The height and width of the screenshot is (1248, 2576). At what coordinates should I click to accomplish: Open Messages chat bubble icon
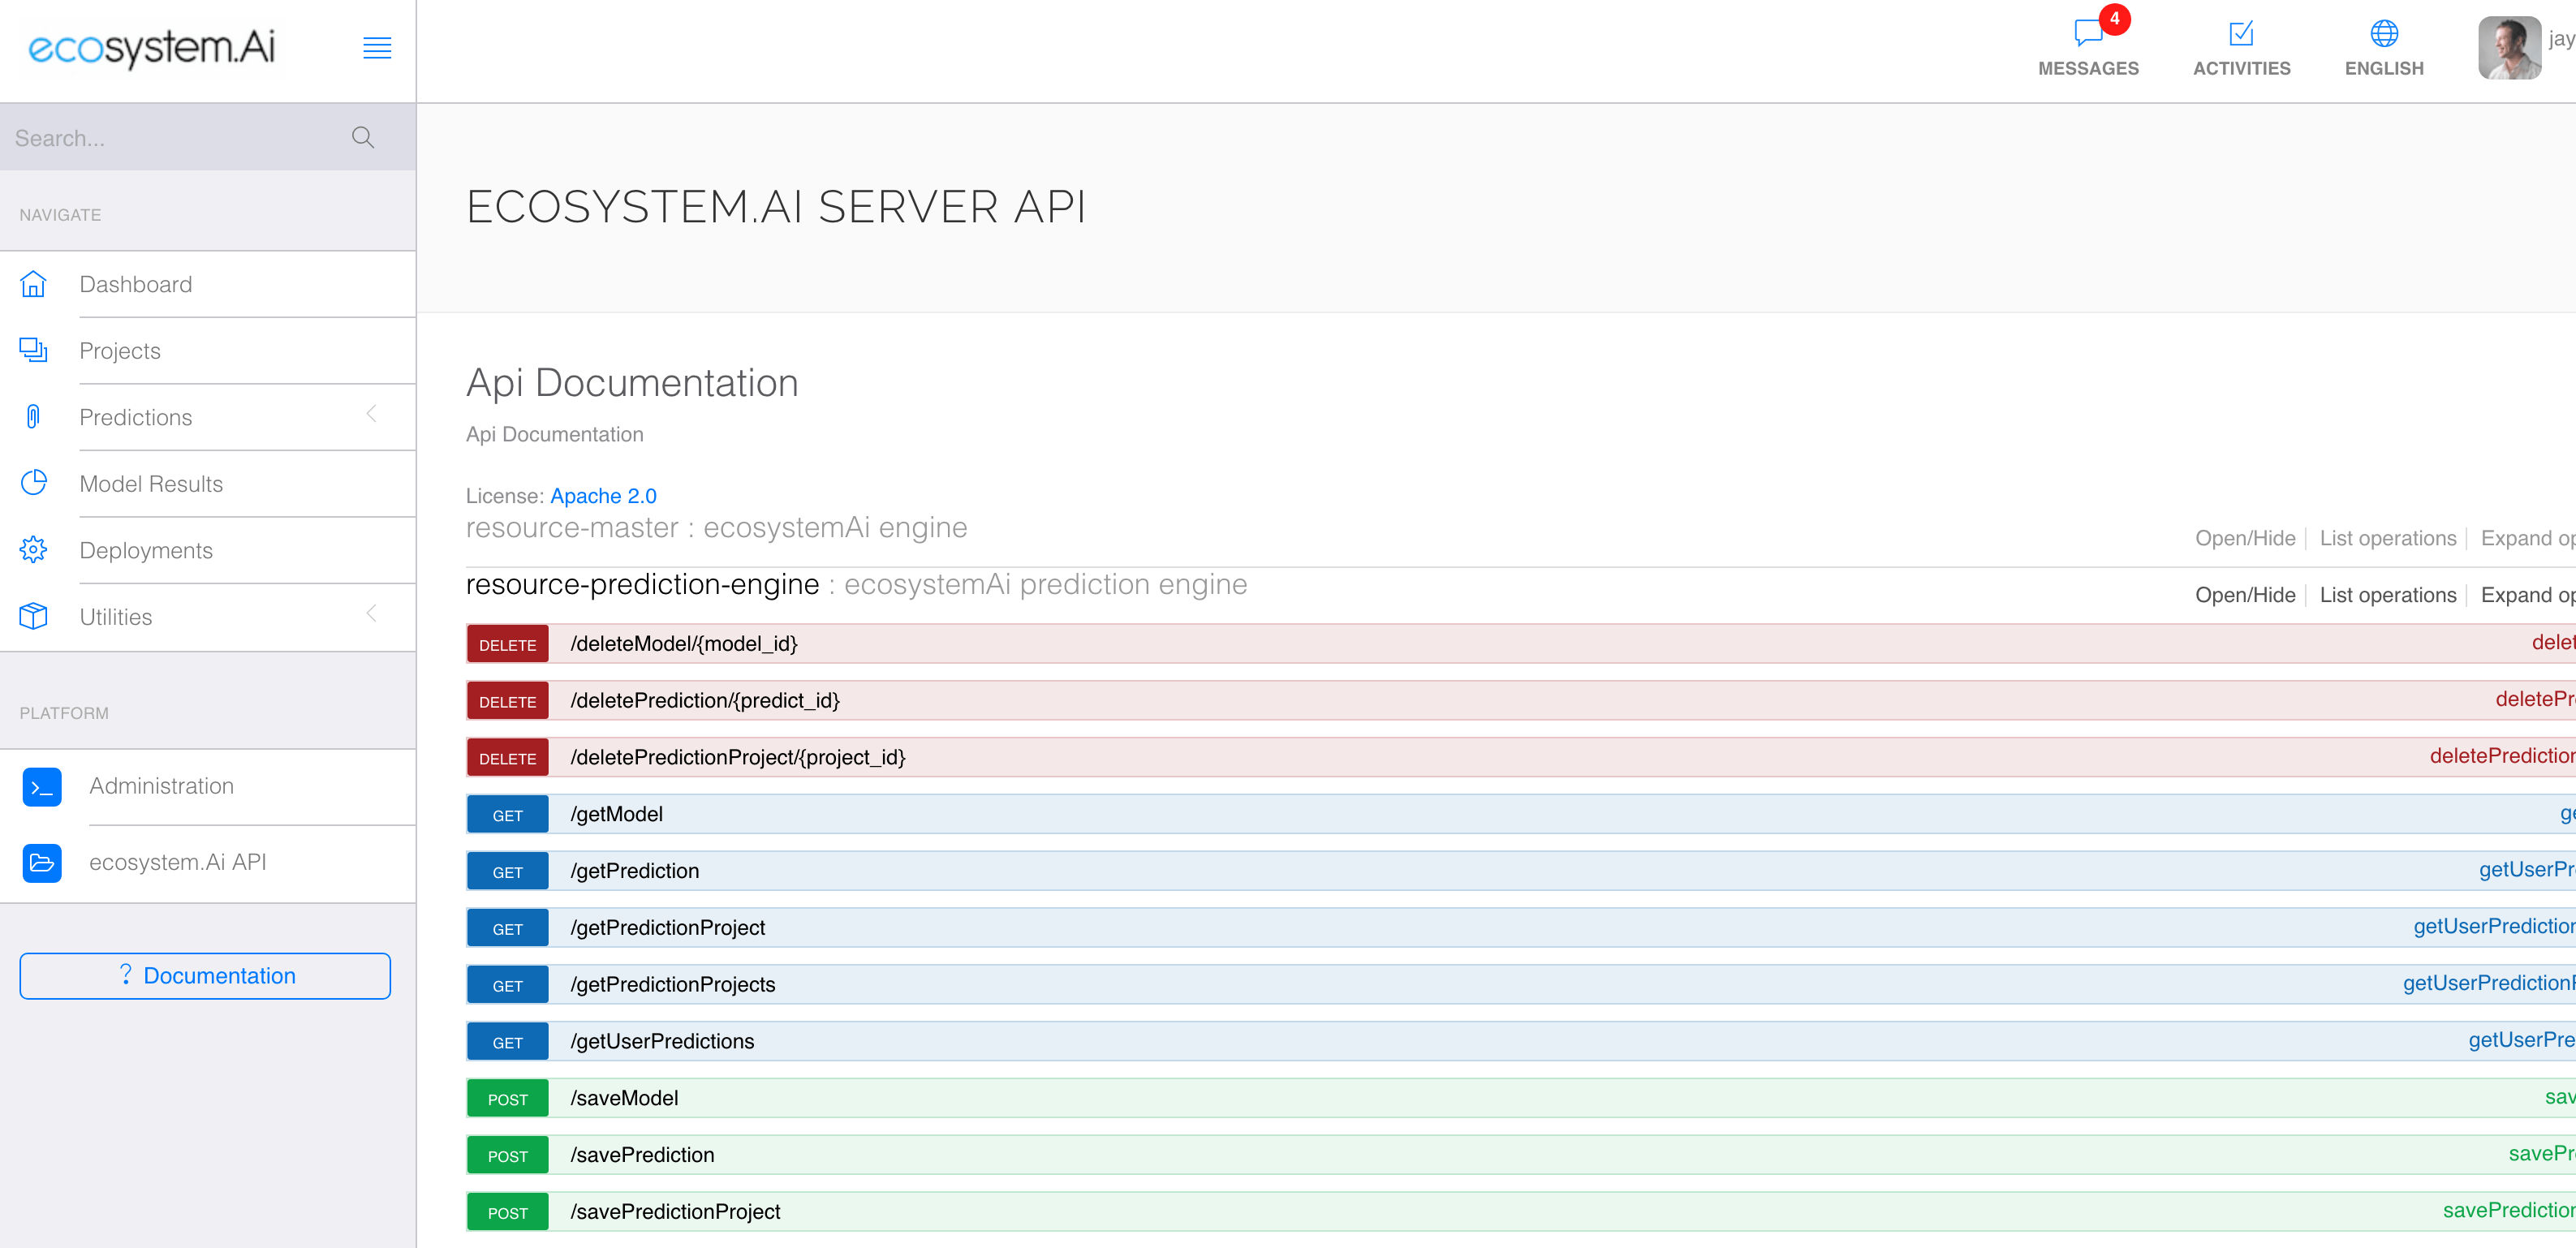tap(2088, 33)
